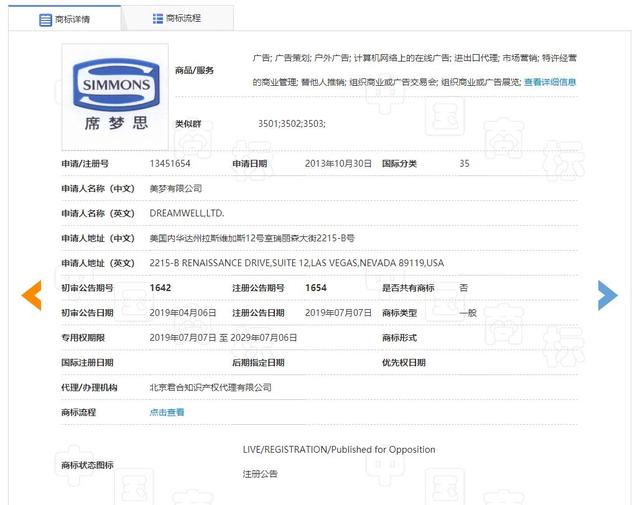The width and height of the screenshot is (640, 505).
Task: Select shared trademark value 否
Action: tap(463, 288)
